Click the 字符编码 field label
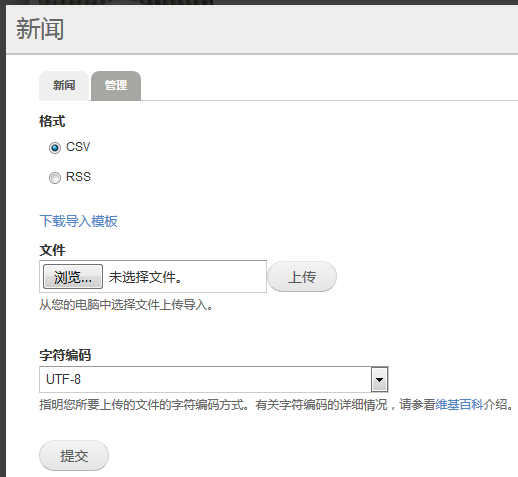Screen dimensions: 518x477 (65, 355)
